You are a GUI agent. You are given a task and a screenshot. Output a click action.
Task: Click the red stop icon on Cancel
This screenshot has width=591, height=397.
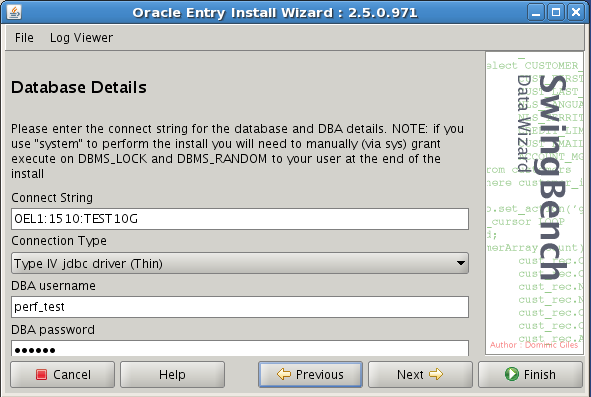coord(41,374)
